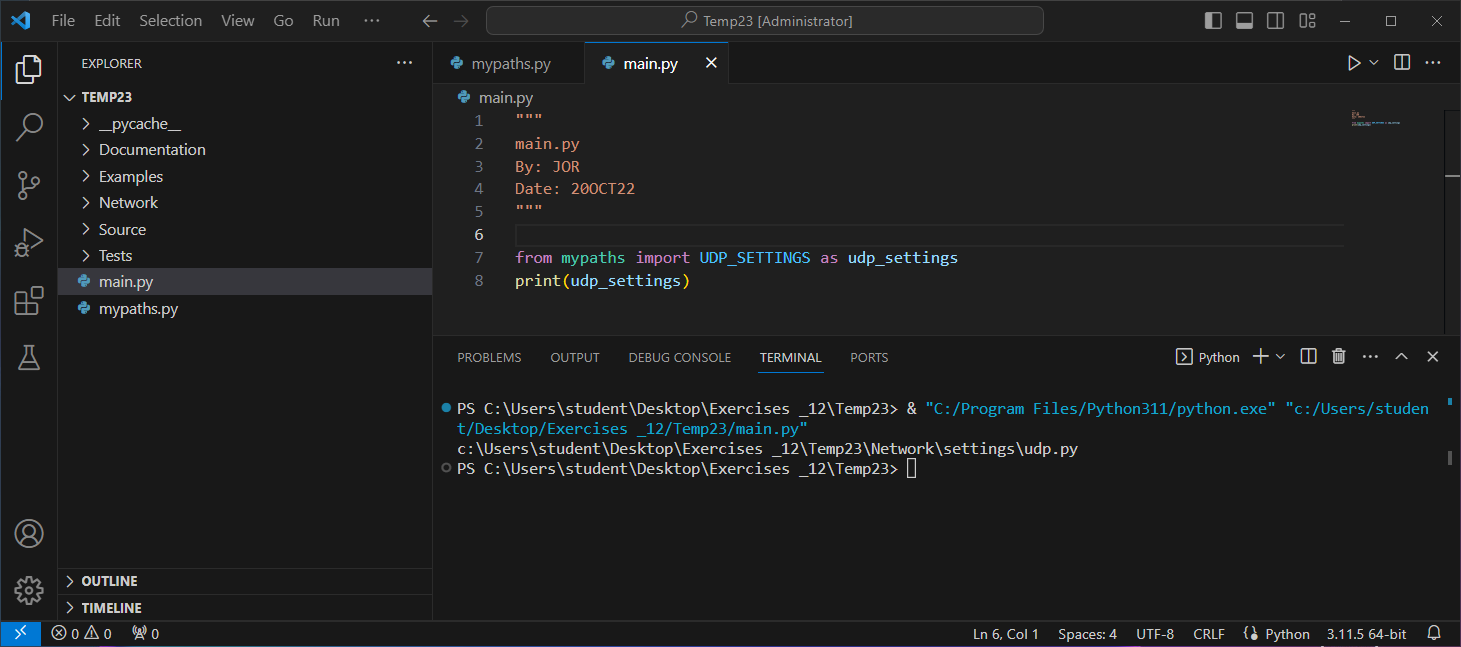Screen dimensions: 1461x647
Task: Open the Search view in activity bar
Action: point(29,127)
